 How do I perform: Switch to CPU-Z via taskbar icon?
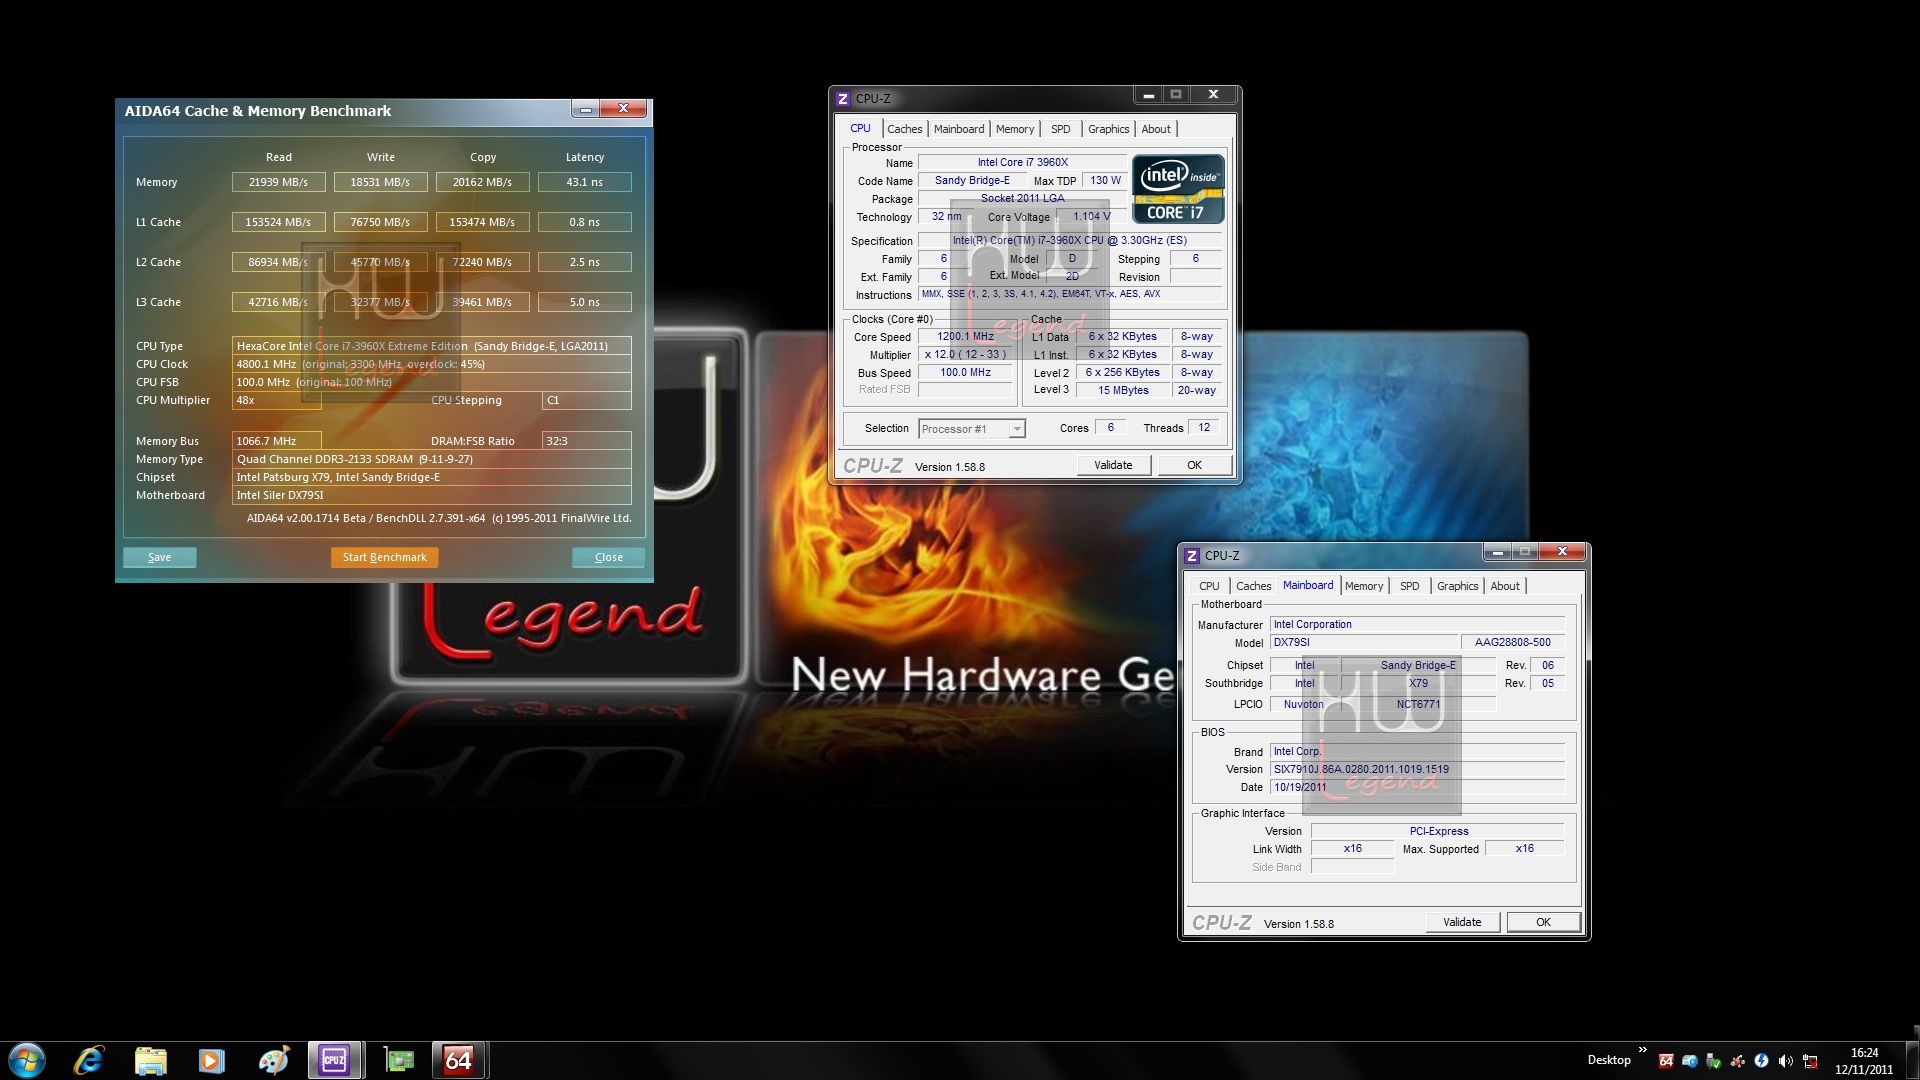[335, 1060]
